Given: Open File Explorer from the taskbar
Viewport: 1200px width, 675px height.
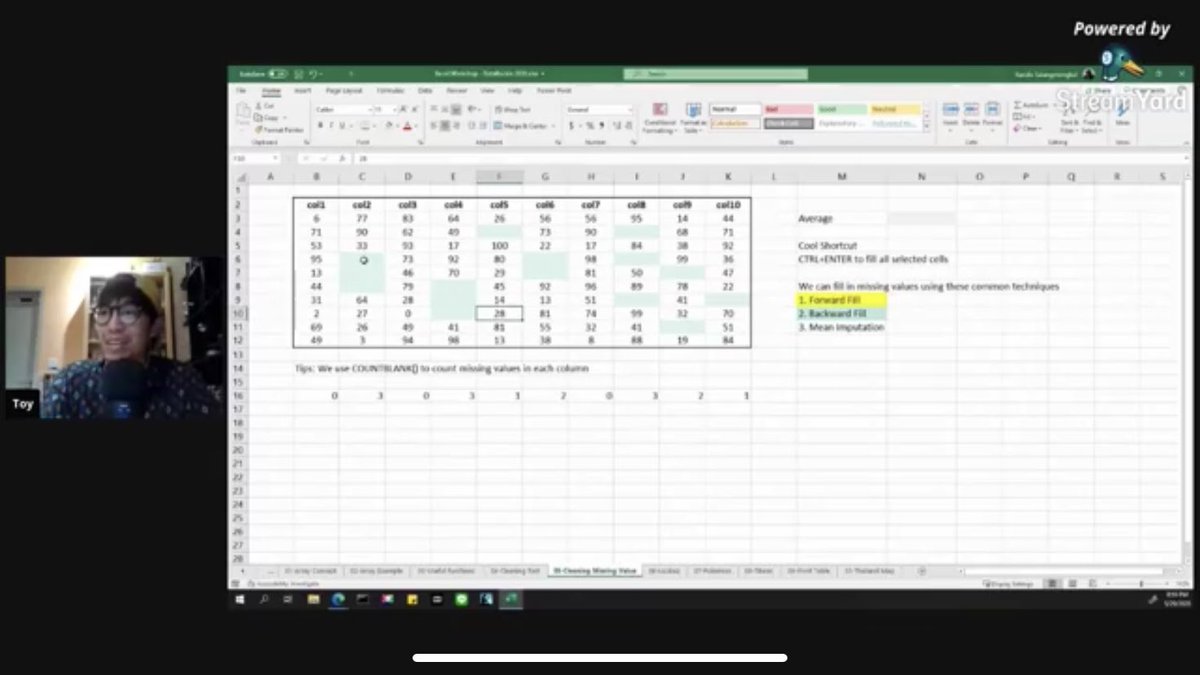Looking at the screenshot, I should (313, 599).
